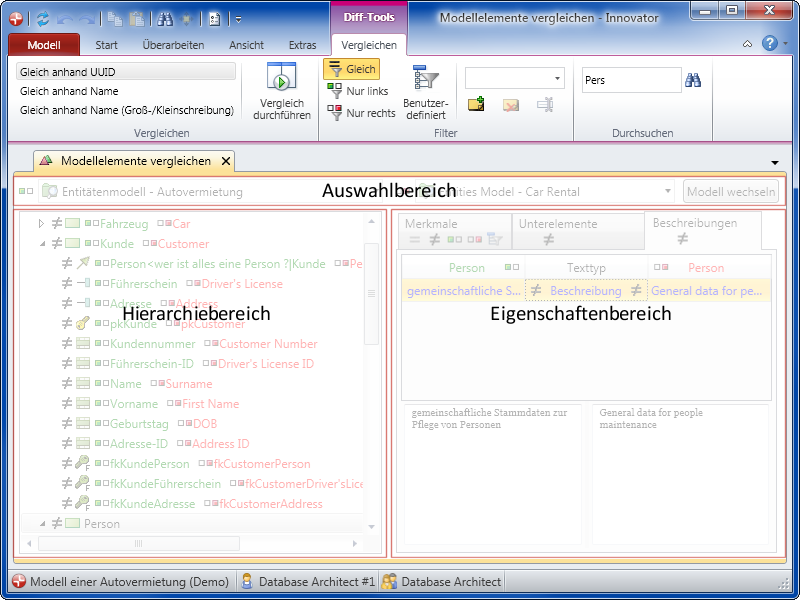Select Gleich anhand Name option
Viewport: 800px width, 600px height.
[x=69, y=91]
